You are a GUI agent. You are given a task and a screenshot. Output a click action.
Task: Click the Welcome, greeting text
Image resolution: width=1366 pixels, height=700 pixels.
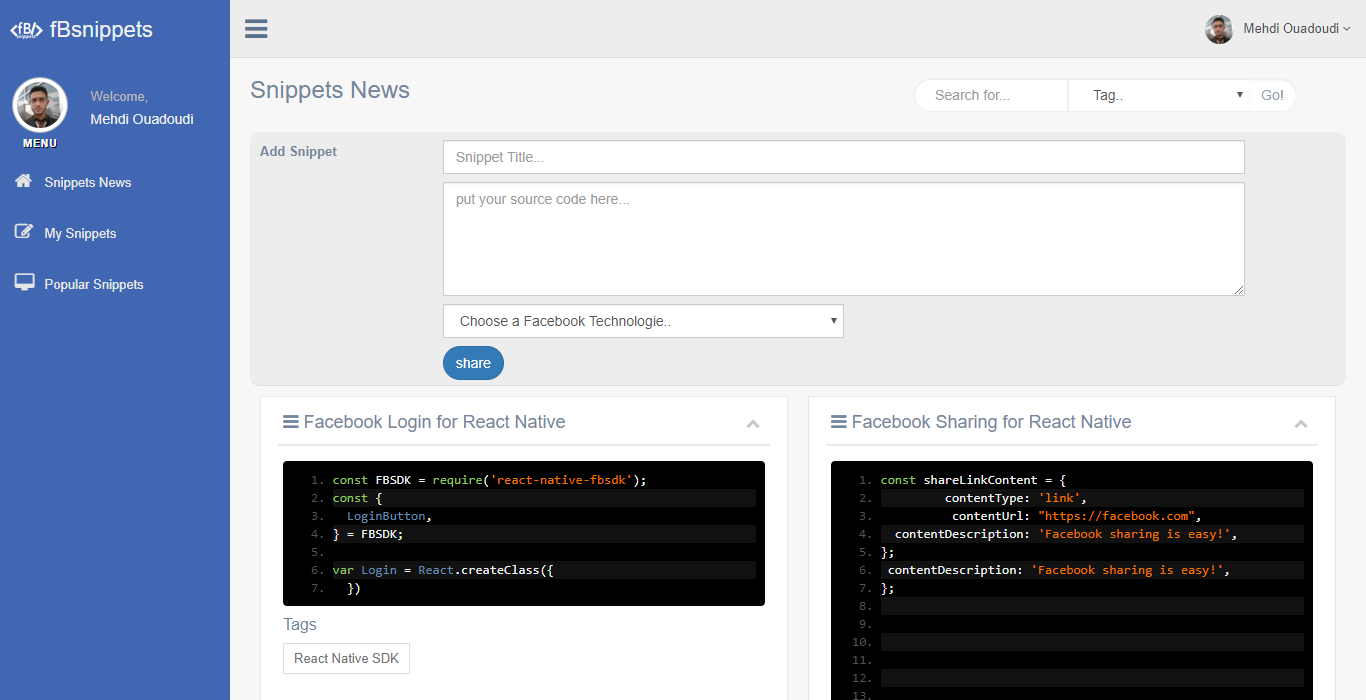(119, 97)
